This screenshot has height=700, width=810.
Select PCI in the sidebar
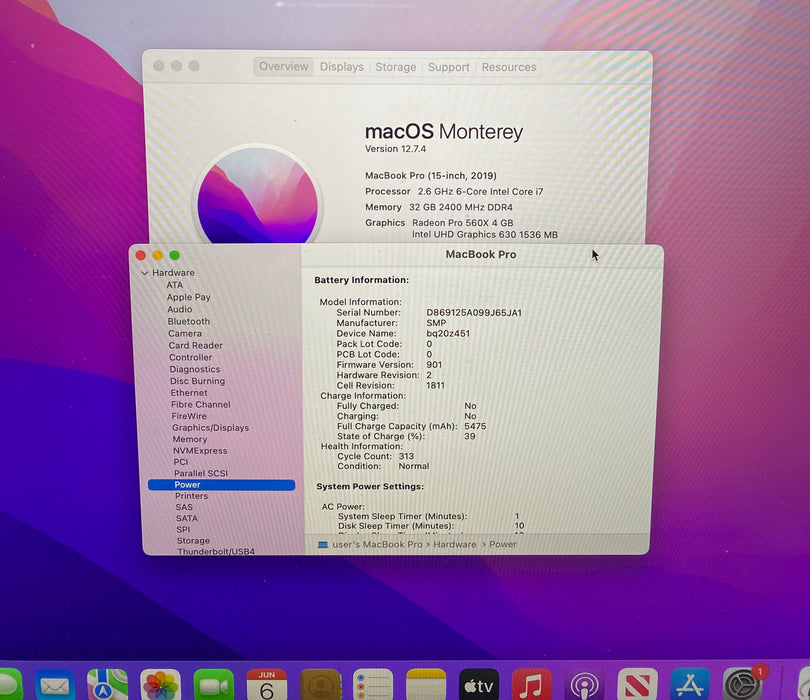point(181,462)
